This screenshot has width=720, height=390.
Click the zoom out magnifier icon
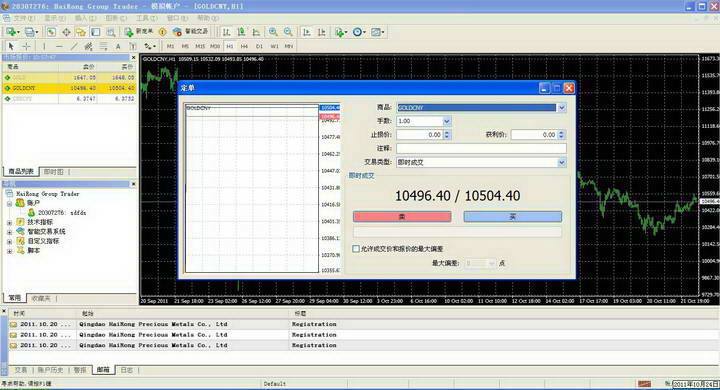[x=288, y=32]
